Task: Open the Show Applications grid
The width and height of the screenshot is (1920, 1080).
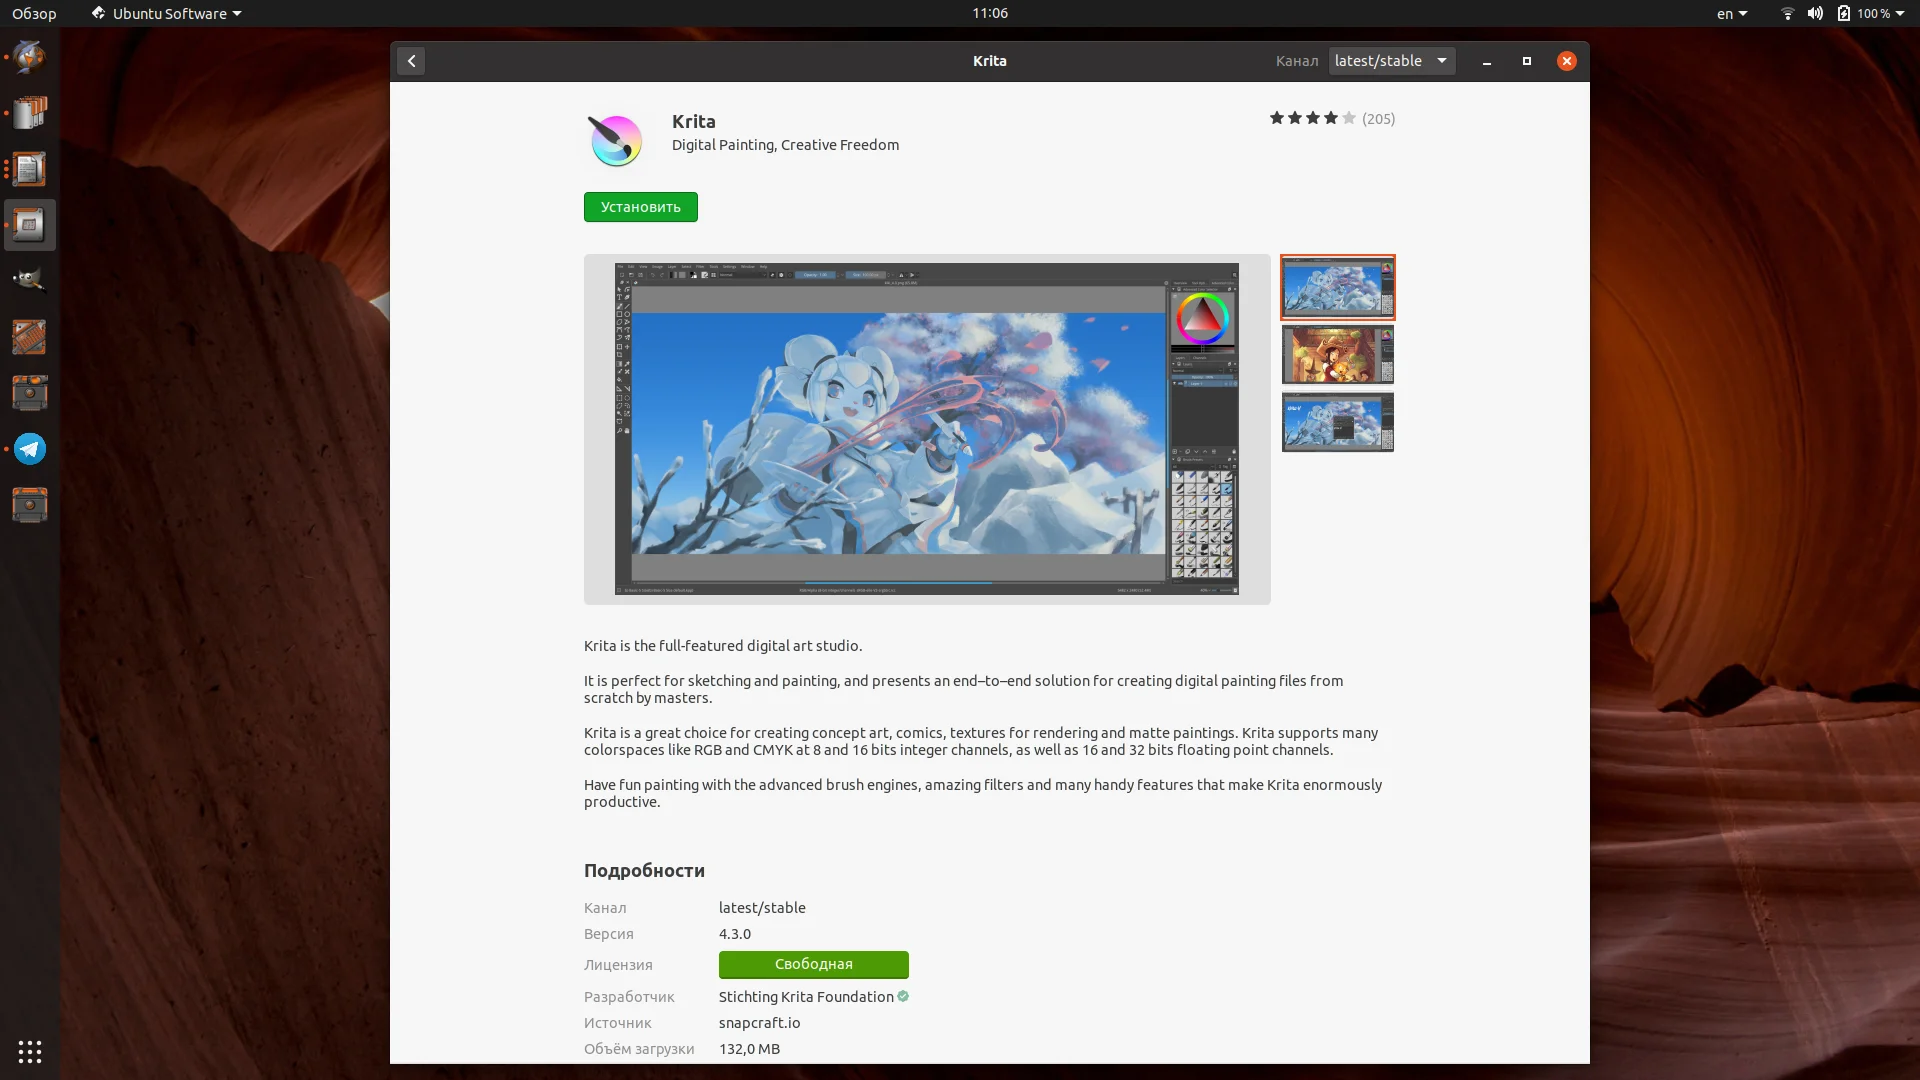Action: point(30,1051)
